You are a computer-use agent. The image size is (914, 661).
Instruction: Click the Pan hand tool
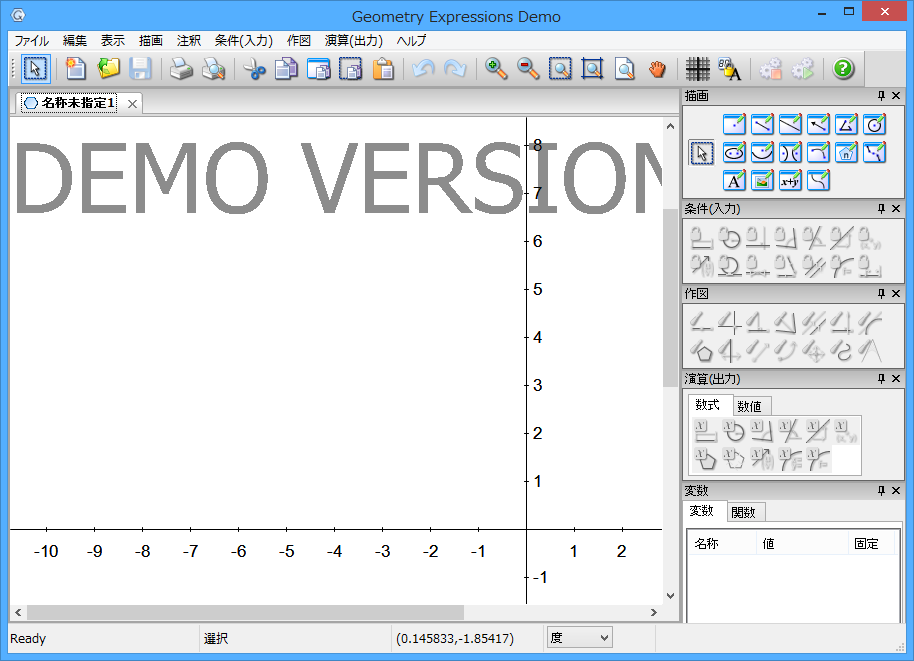click(656, 69)
